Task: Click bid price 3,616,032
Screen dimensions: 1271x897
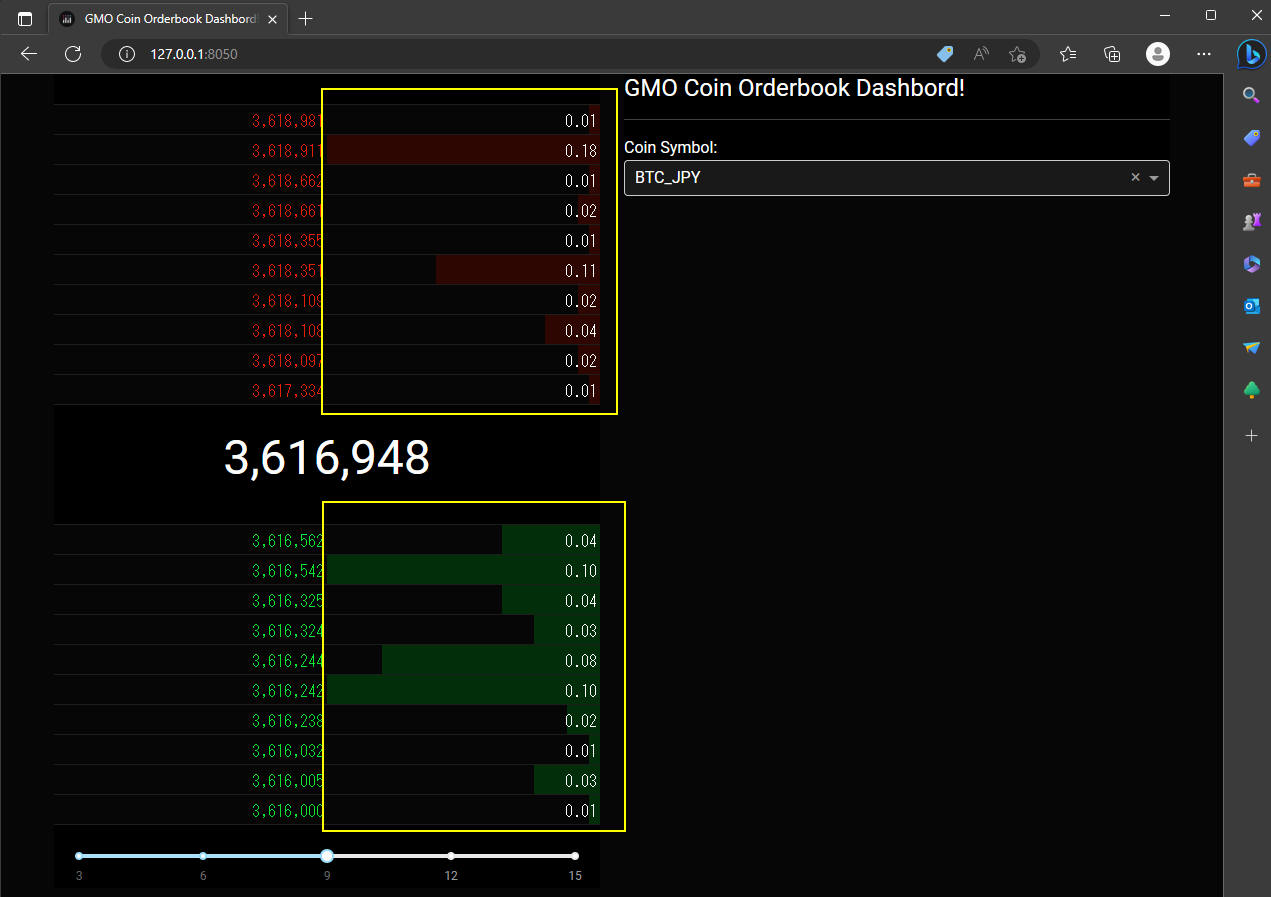Action: point(288,751)
